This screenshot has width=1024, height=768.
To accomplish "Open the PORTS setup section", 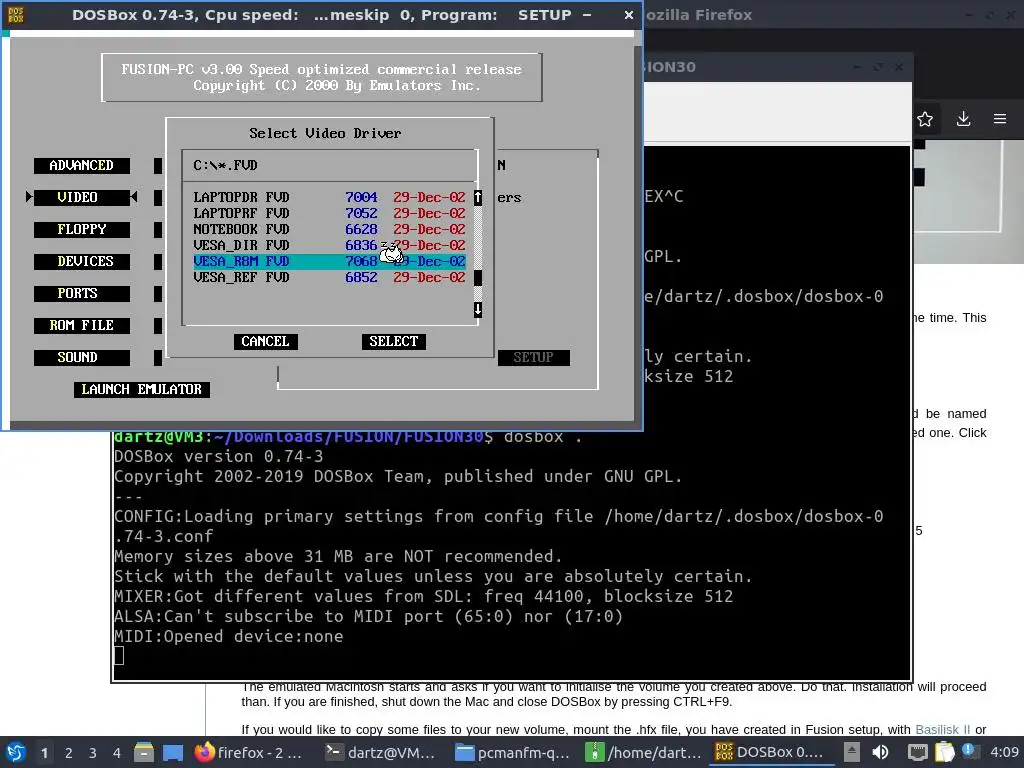I will pyautogui.click(x=82, y=294).
